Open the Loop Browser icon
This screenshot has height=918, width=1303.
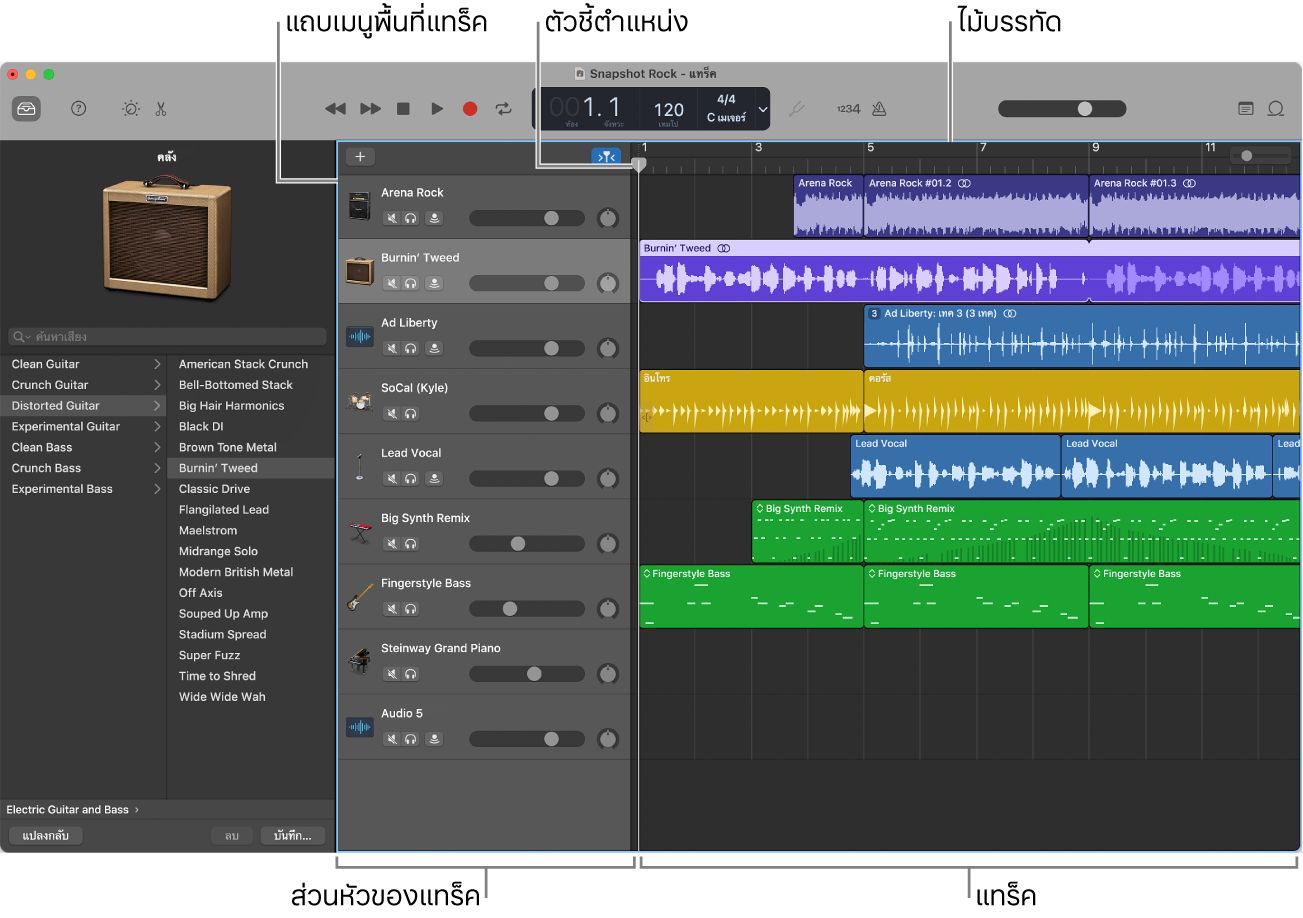[x=1276, y=109]
